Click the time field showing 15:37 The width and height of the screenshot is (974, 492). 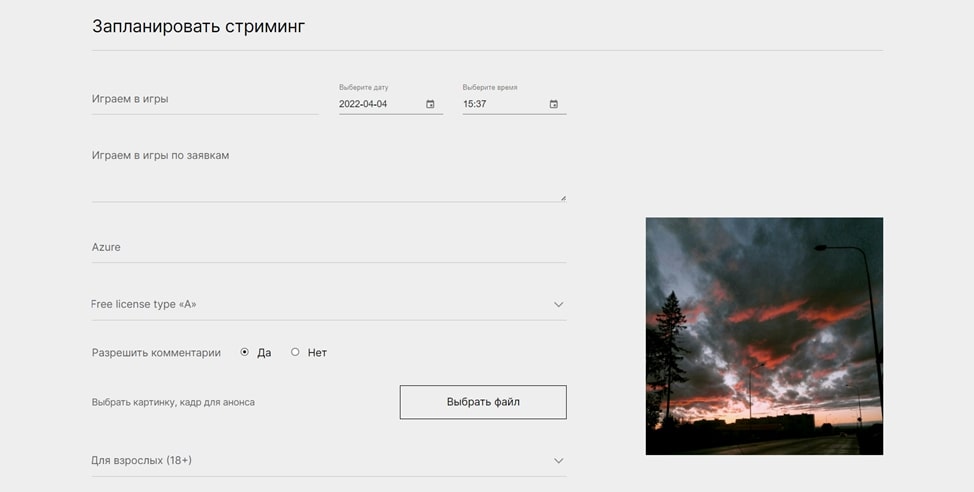514,104
